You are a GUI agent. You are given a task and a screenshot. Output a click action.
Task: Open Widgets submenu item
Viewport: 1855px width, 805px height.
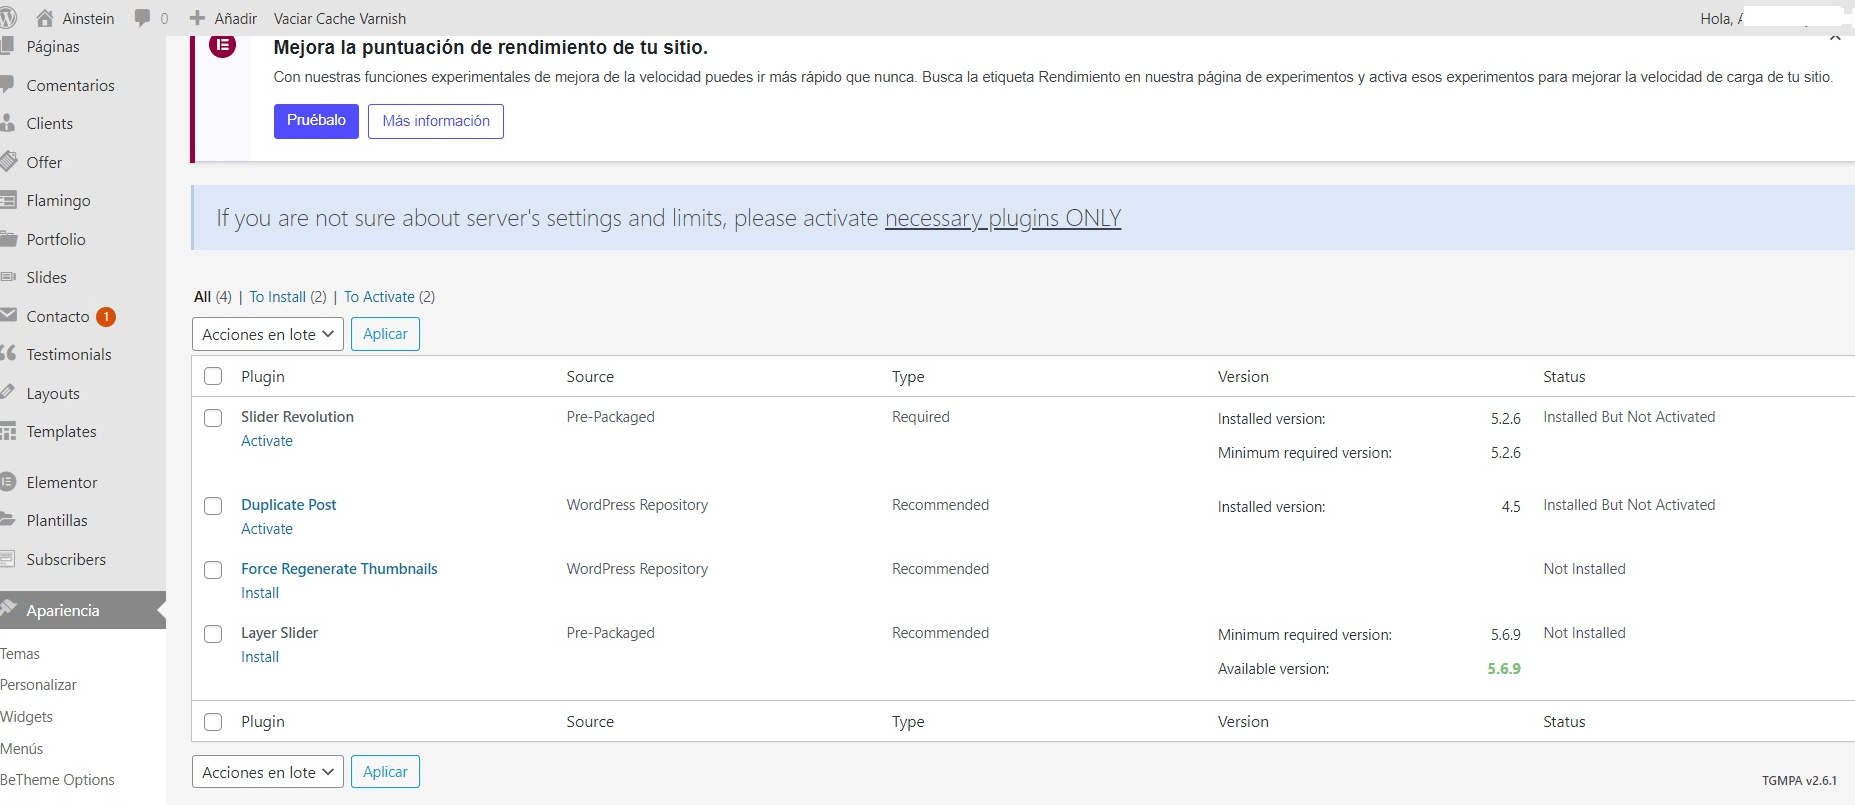26,717
